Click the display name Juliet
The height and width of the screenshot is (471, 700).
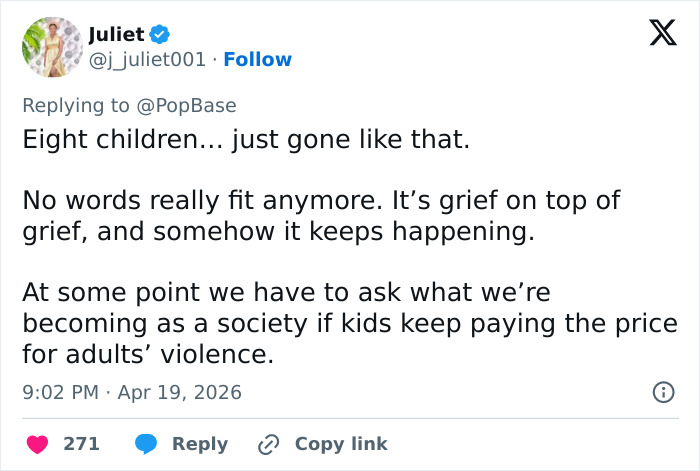coord(116,35)
